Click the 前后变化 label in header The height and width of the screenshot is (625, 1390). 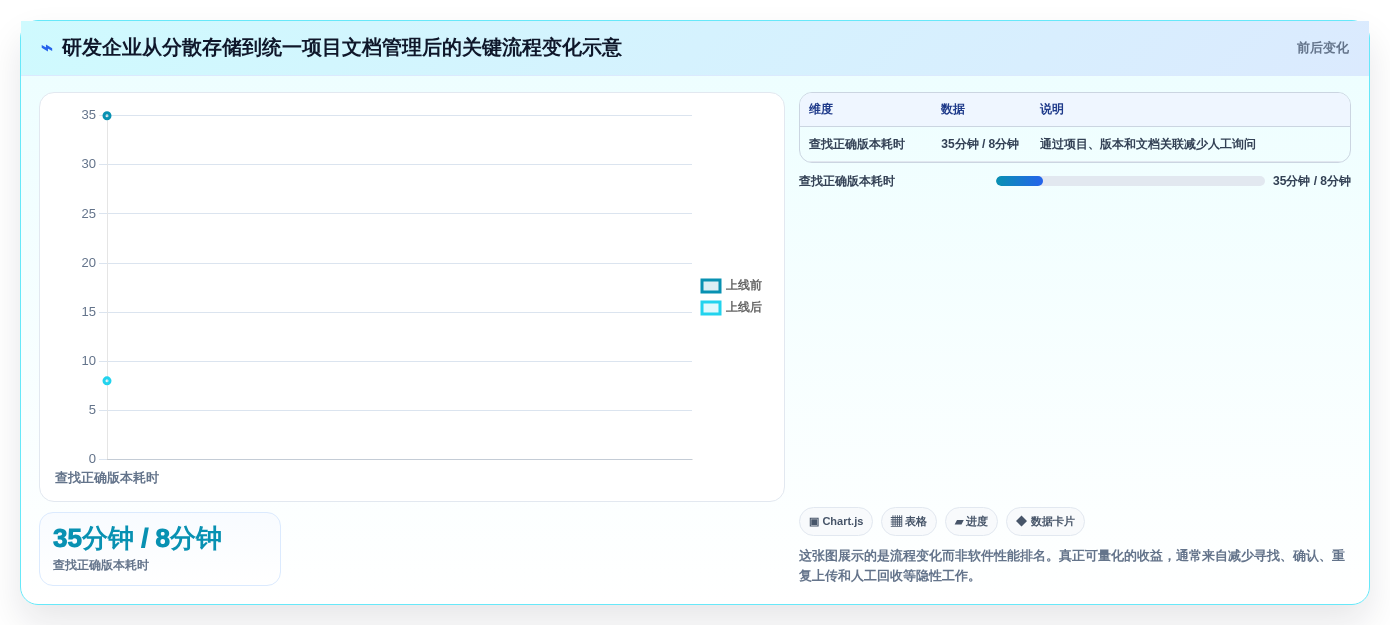(x=1322, y=48)
